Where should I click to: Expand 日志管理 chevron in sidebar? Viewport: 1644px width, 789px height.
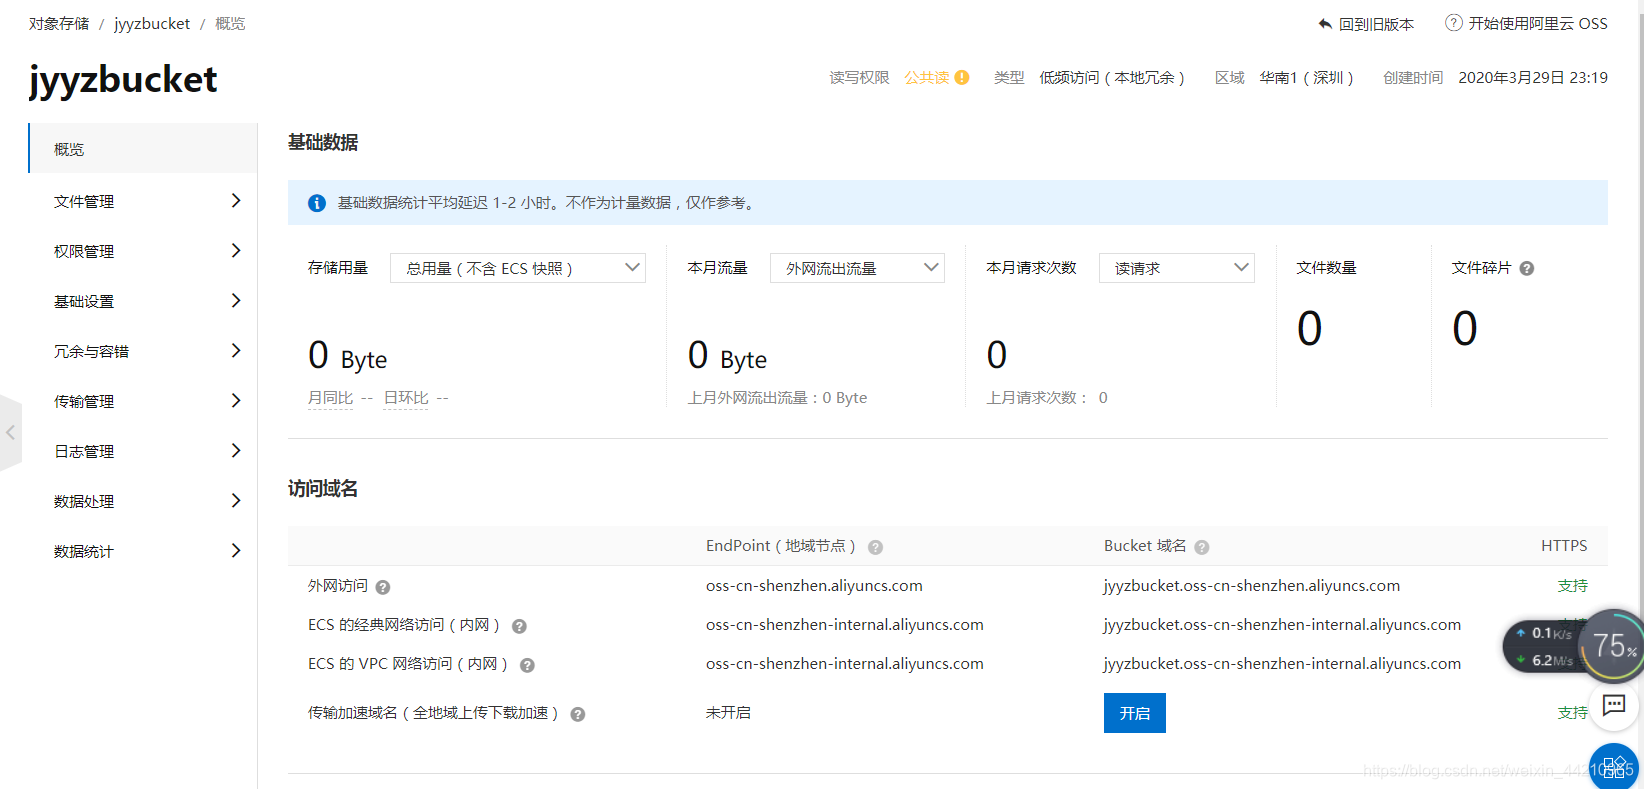(x=236, y=451)
